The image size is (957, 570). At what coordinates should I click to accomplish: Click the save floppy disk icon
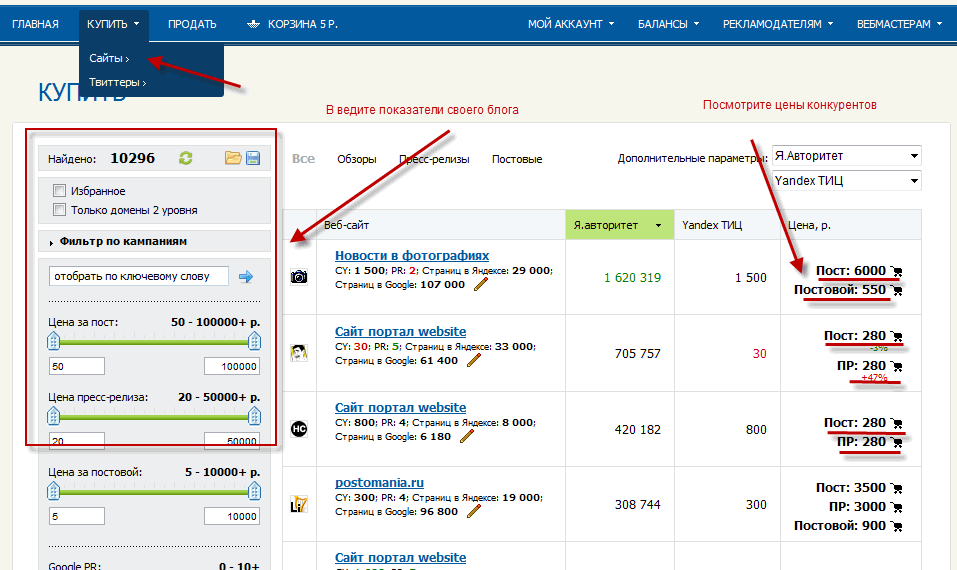[253, 158]
